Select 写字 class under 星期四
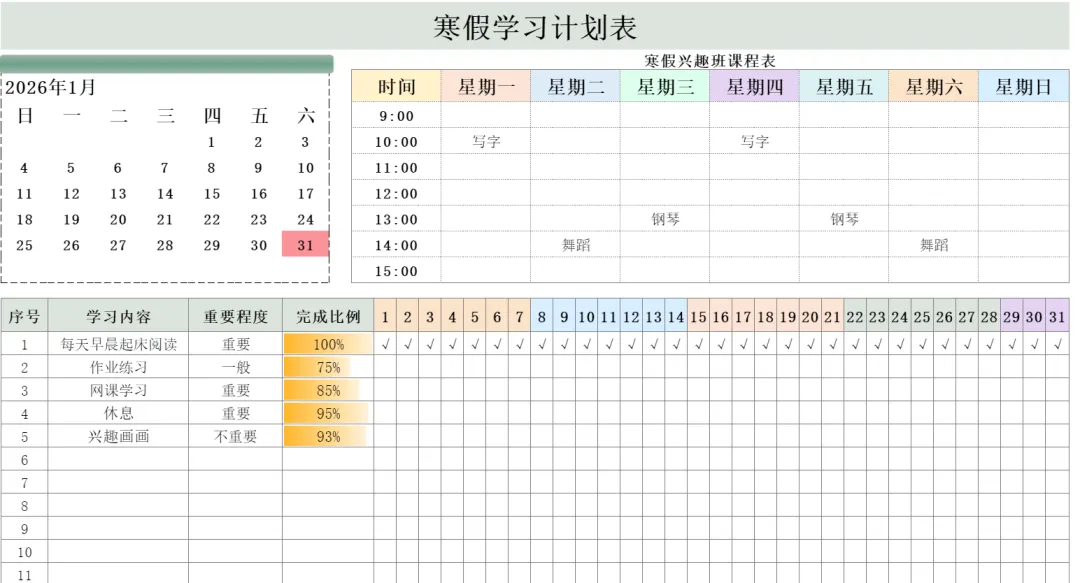 click(754, 141)
